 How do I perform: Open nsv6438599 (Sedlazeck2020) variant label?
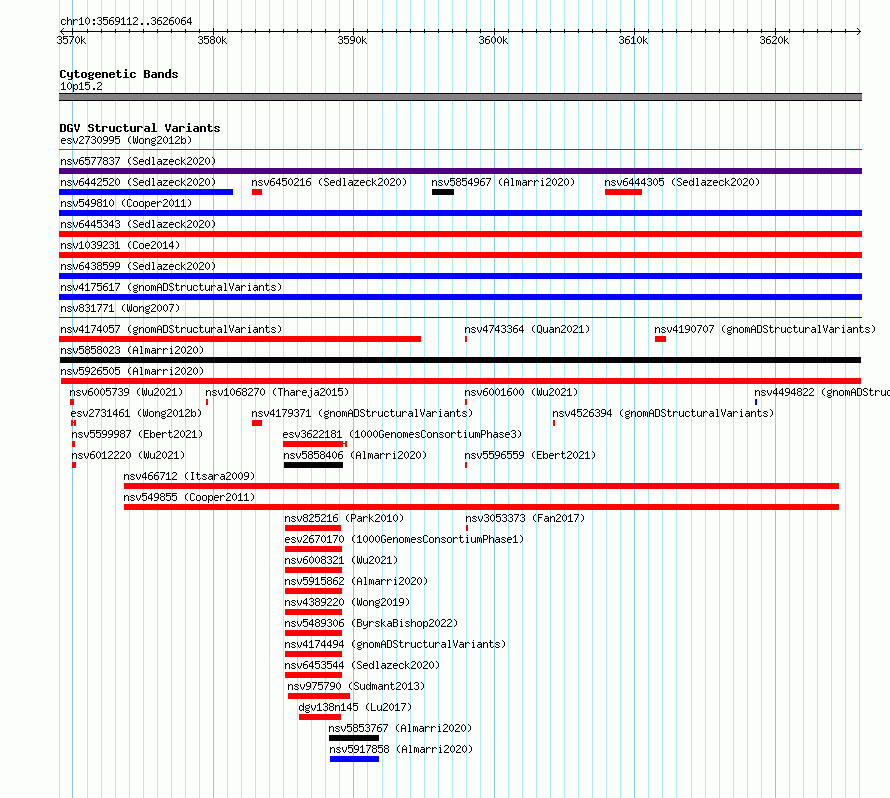pos(138,266)
